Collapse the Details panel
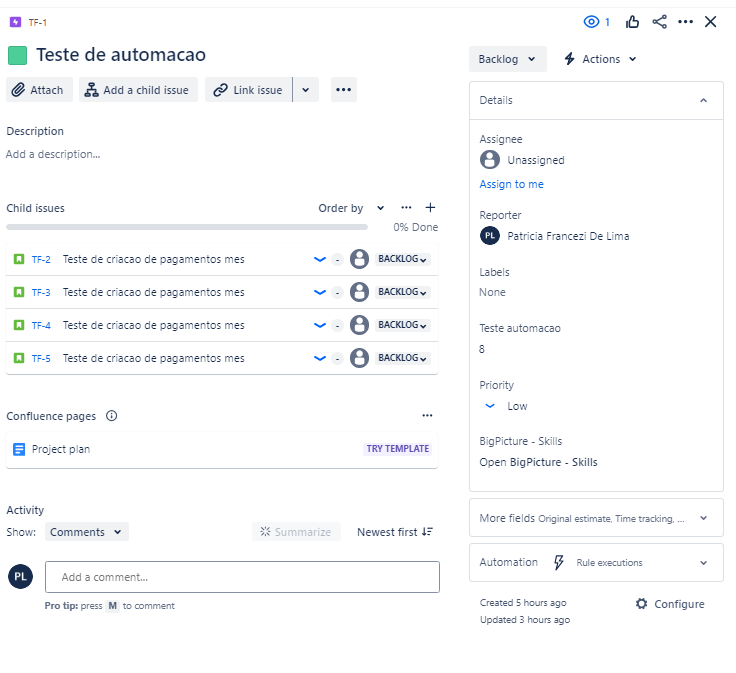 coord(703,100)
